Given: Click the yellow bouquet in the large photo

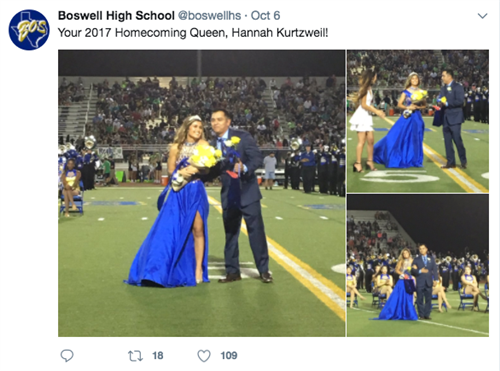Looking at the screenshot, I should click(205, 157).
